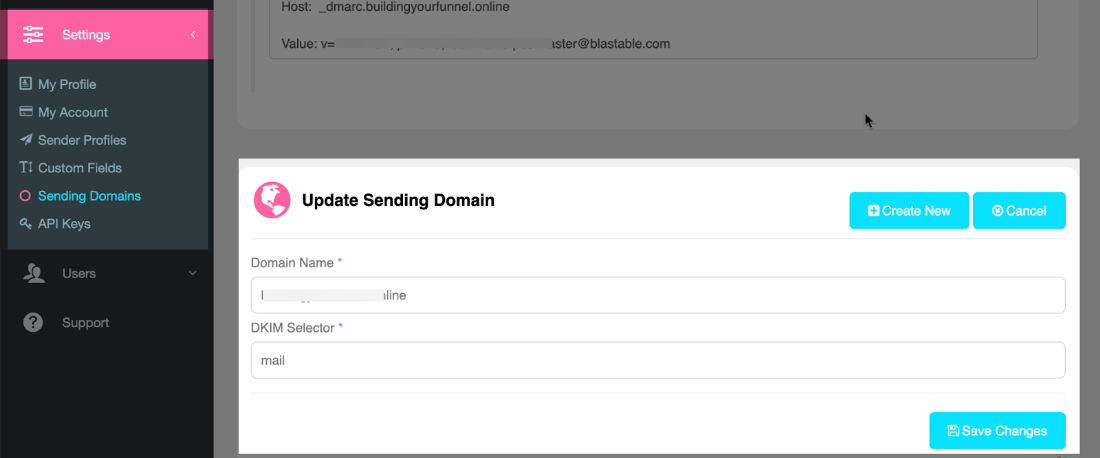
Task: Click the Users people icon
Action: 34,273
